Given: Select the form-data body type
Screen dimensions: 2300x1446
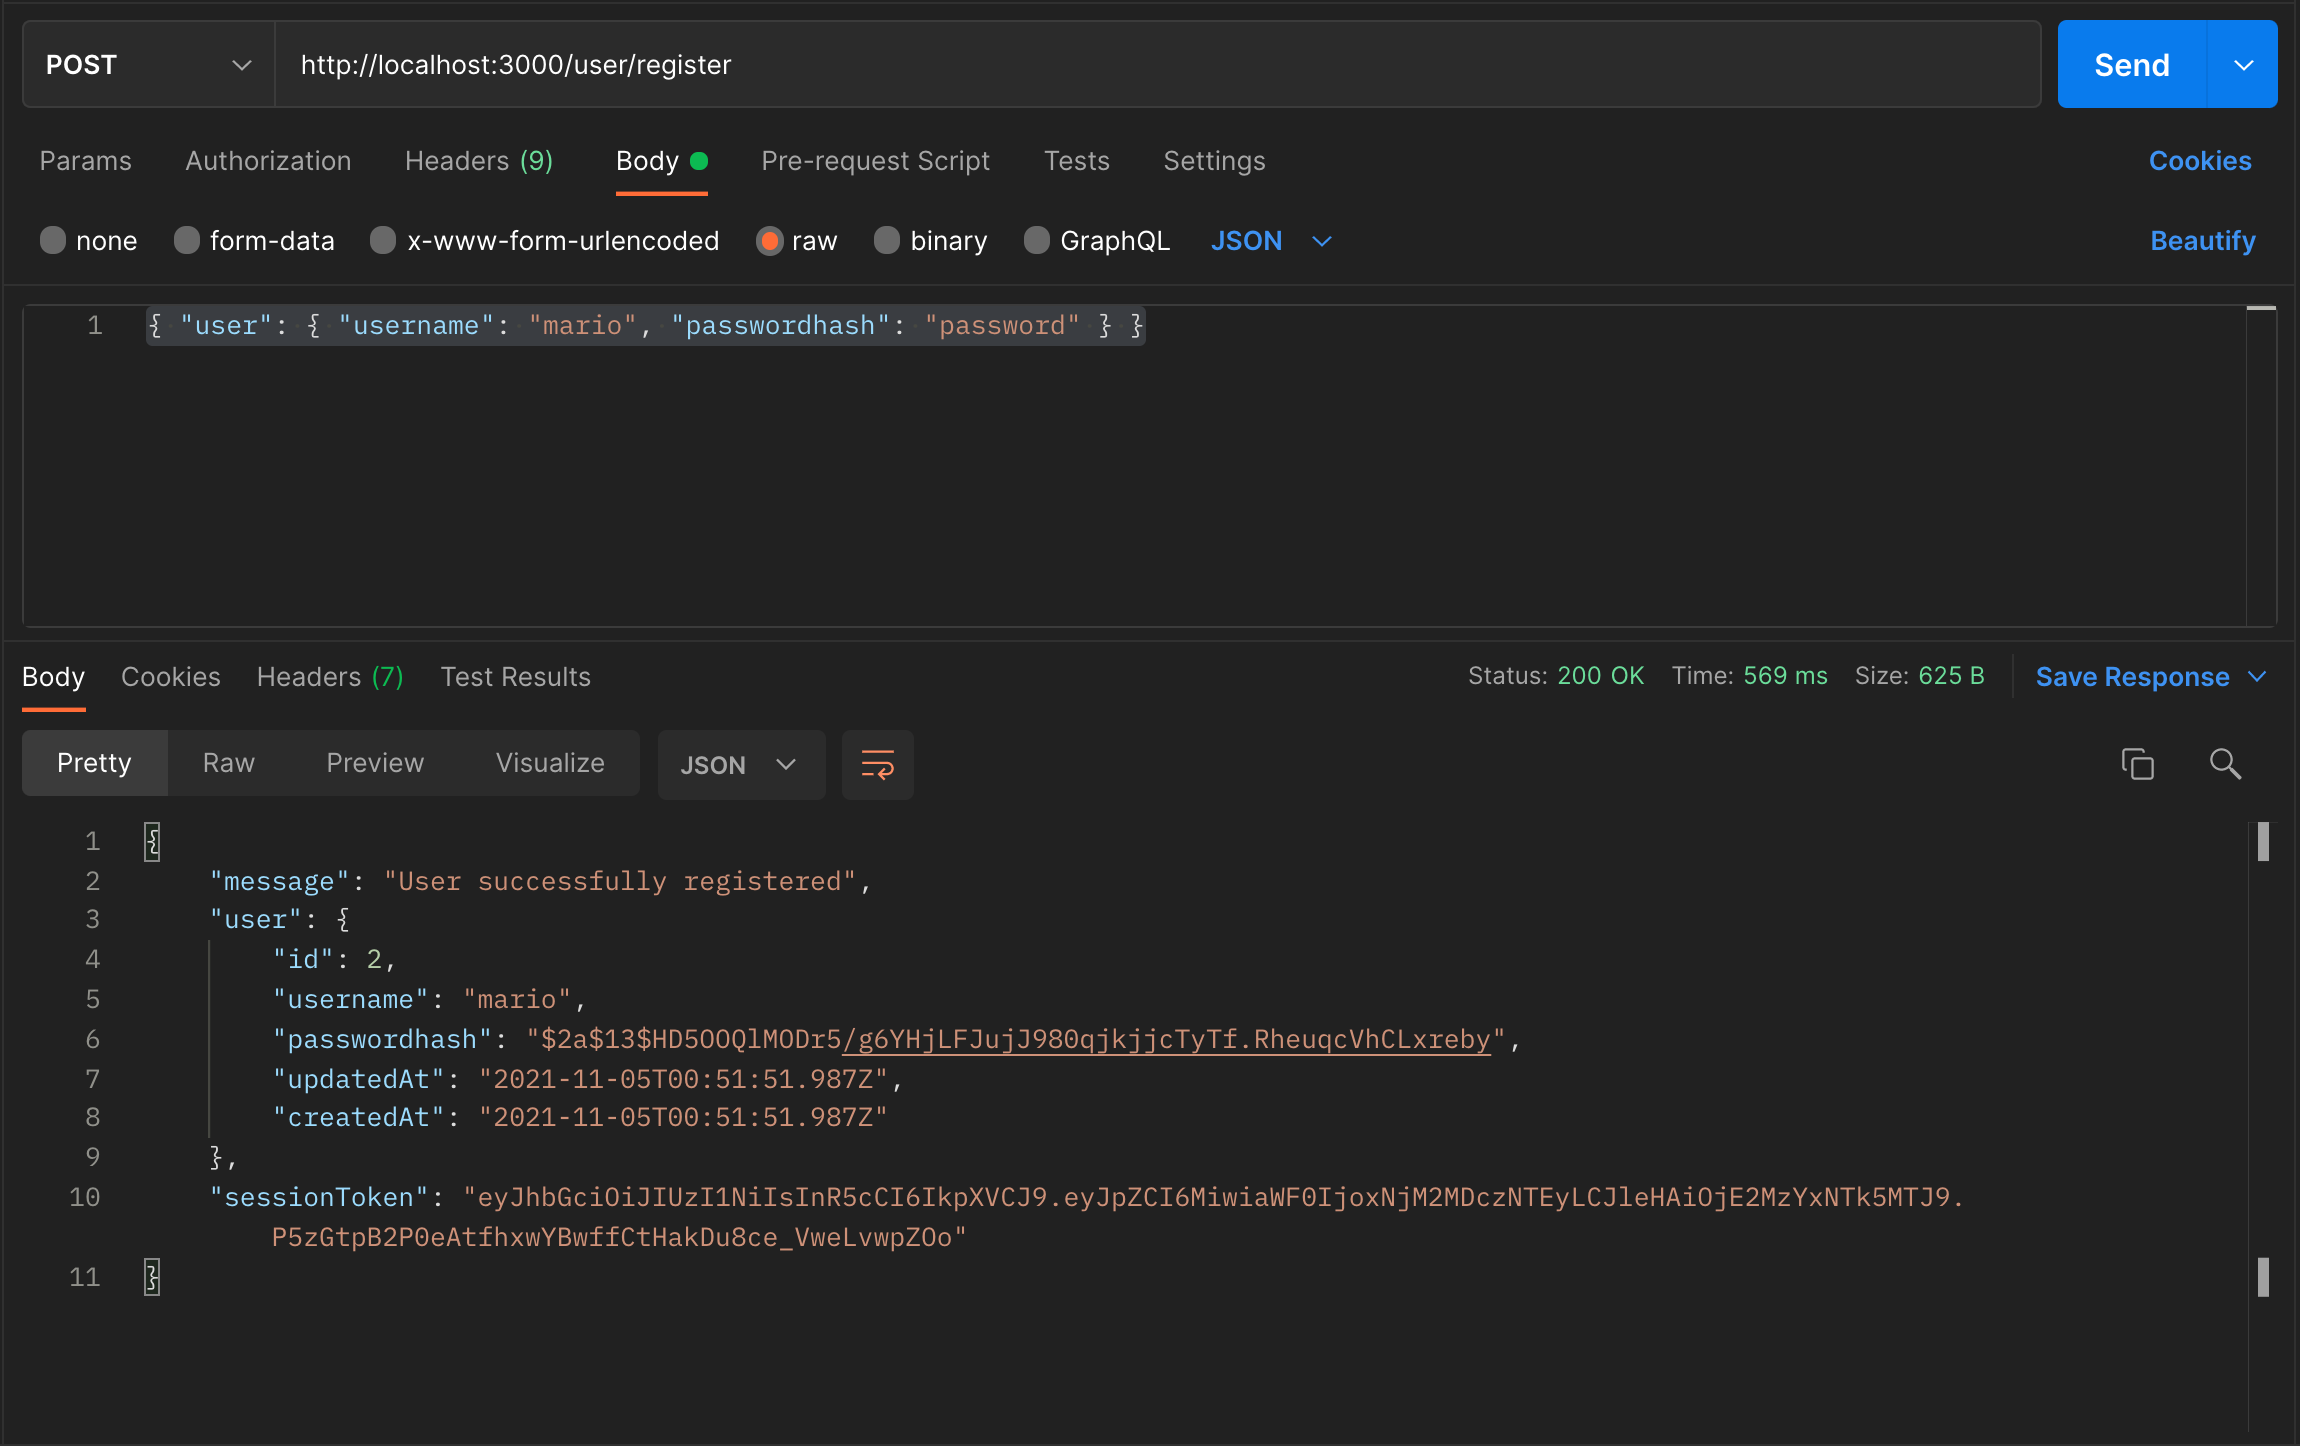Looking at the screenshot, I should point(254,240).
